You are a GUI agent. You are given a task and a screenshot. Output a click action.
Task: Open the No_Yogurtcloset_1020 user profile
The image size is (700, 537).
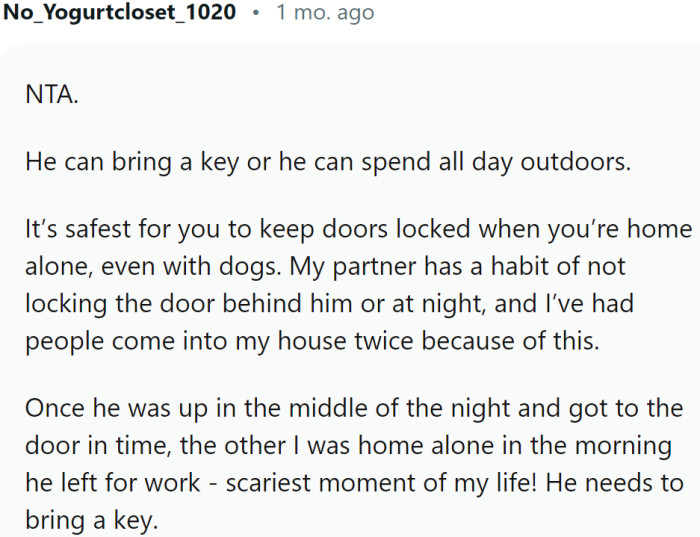pos(120,13)
